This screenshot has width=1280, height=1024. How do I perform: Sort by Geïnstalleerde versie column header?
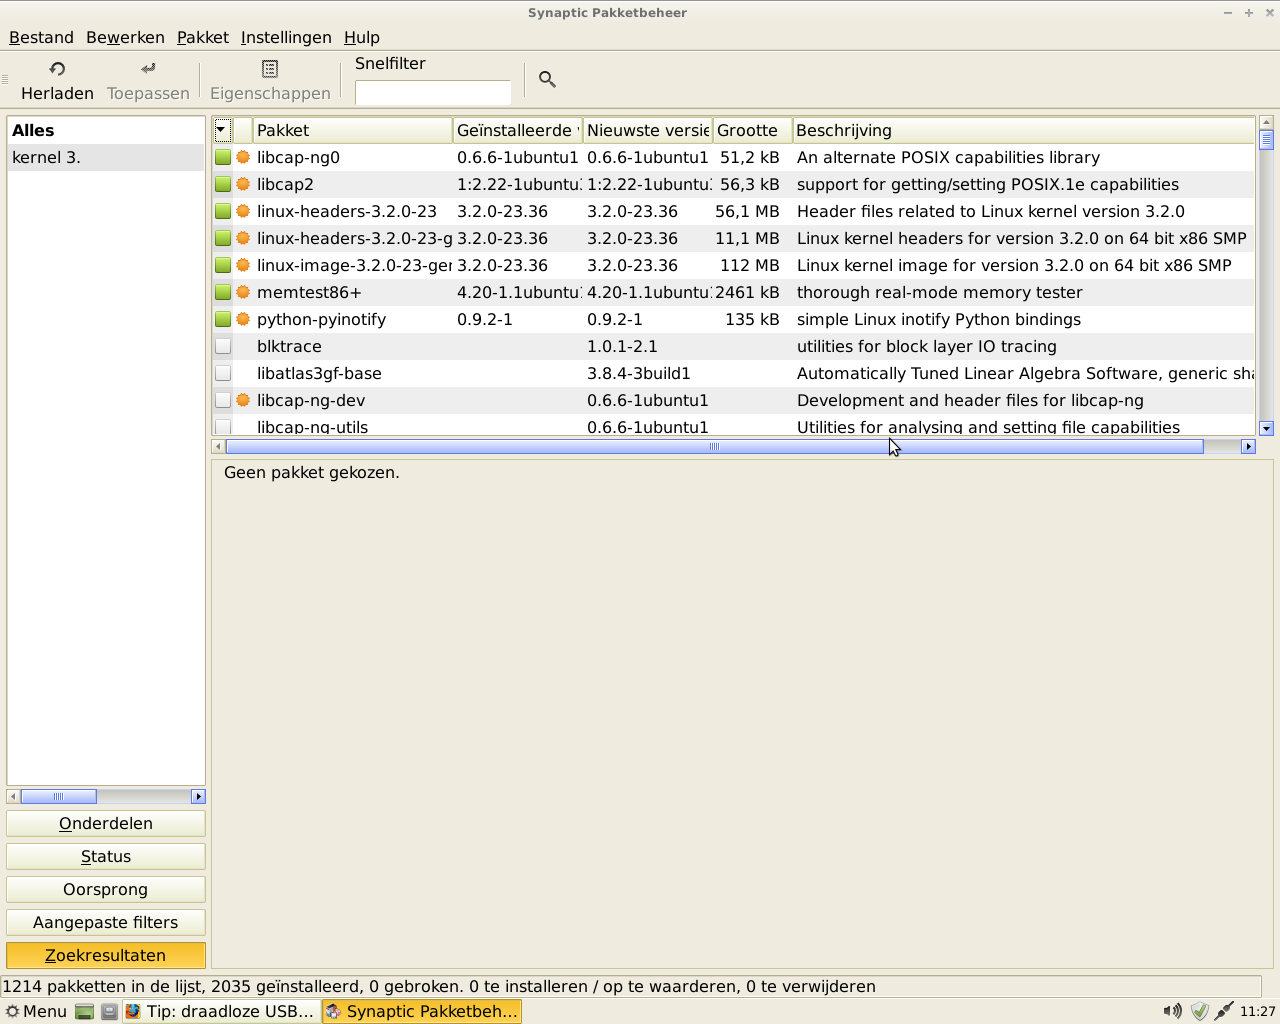pyautogui.click(x=517, y=130)
